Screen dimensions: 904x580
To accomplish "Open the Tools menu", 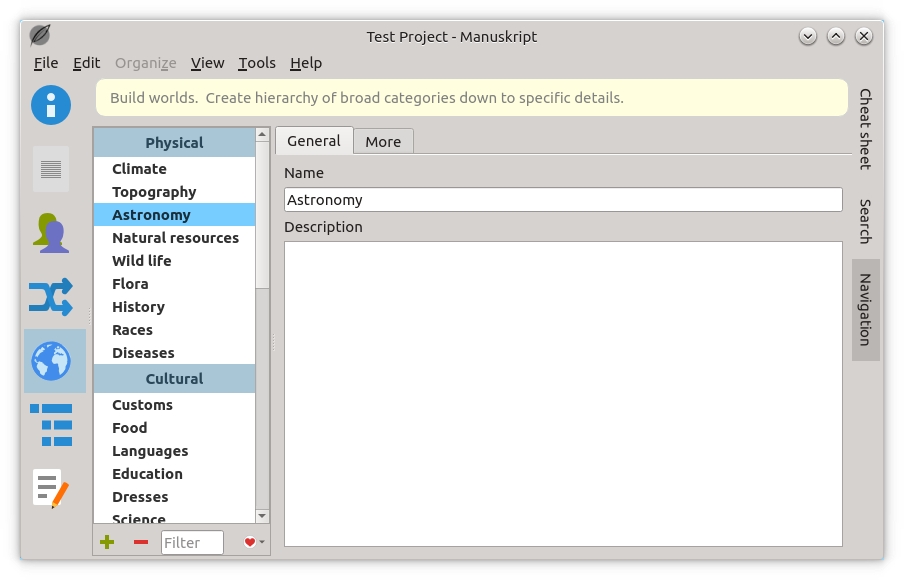I will [257, 63].
